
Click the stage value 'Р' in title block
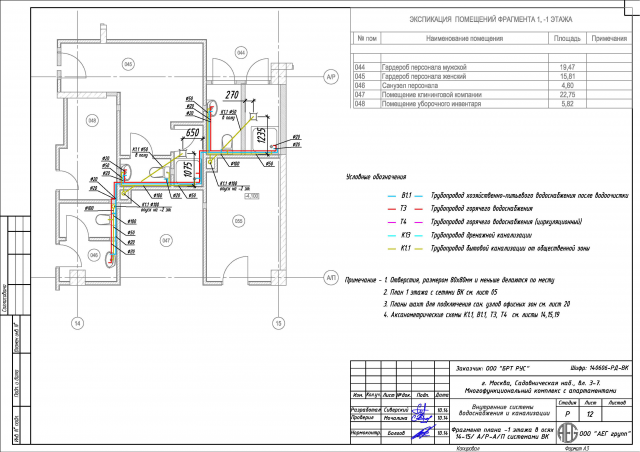[567, 414]
